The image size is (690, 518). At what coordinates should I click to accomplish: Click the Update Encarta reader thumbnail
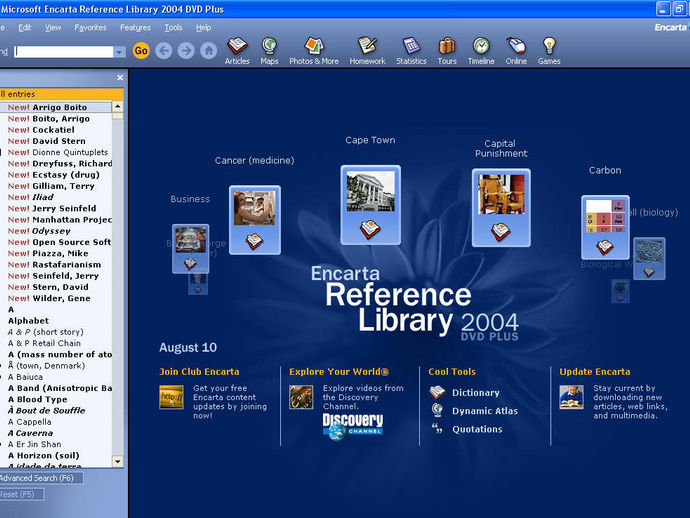pos(571,397)
